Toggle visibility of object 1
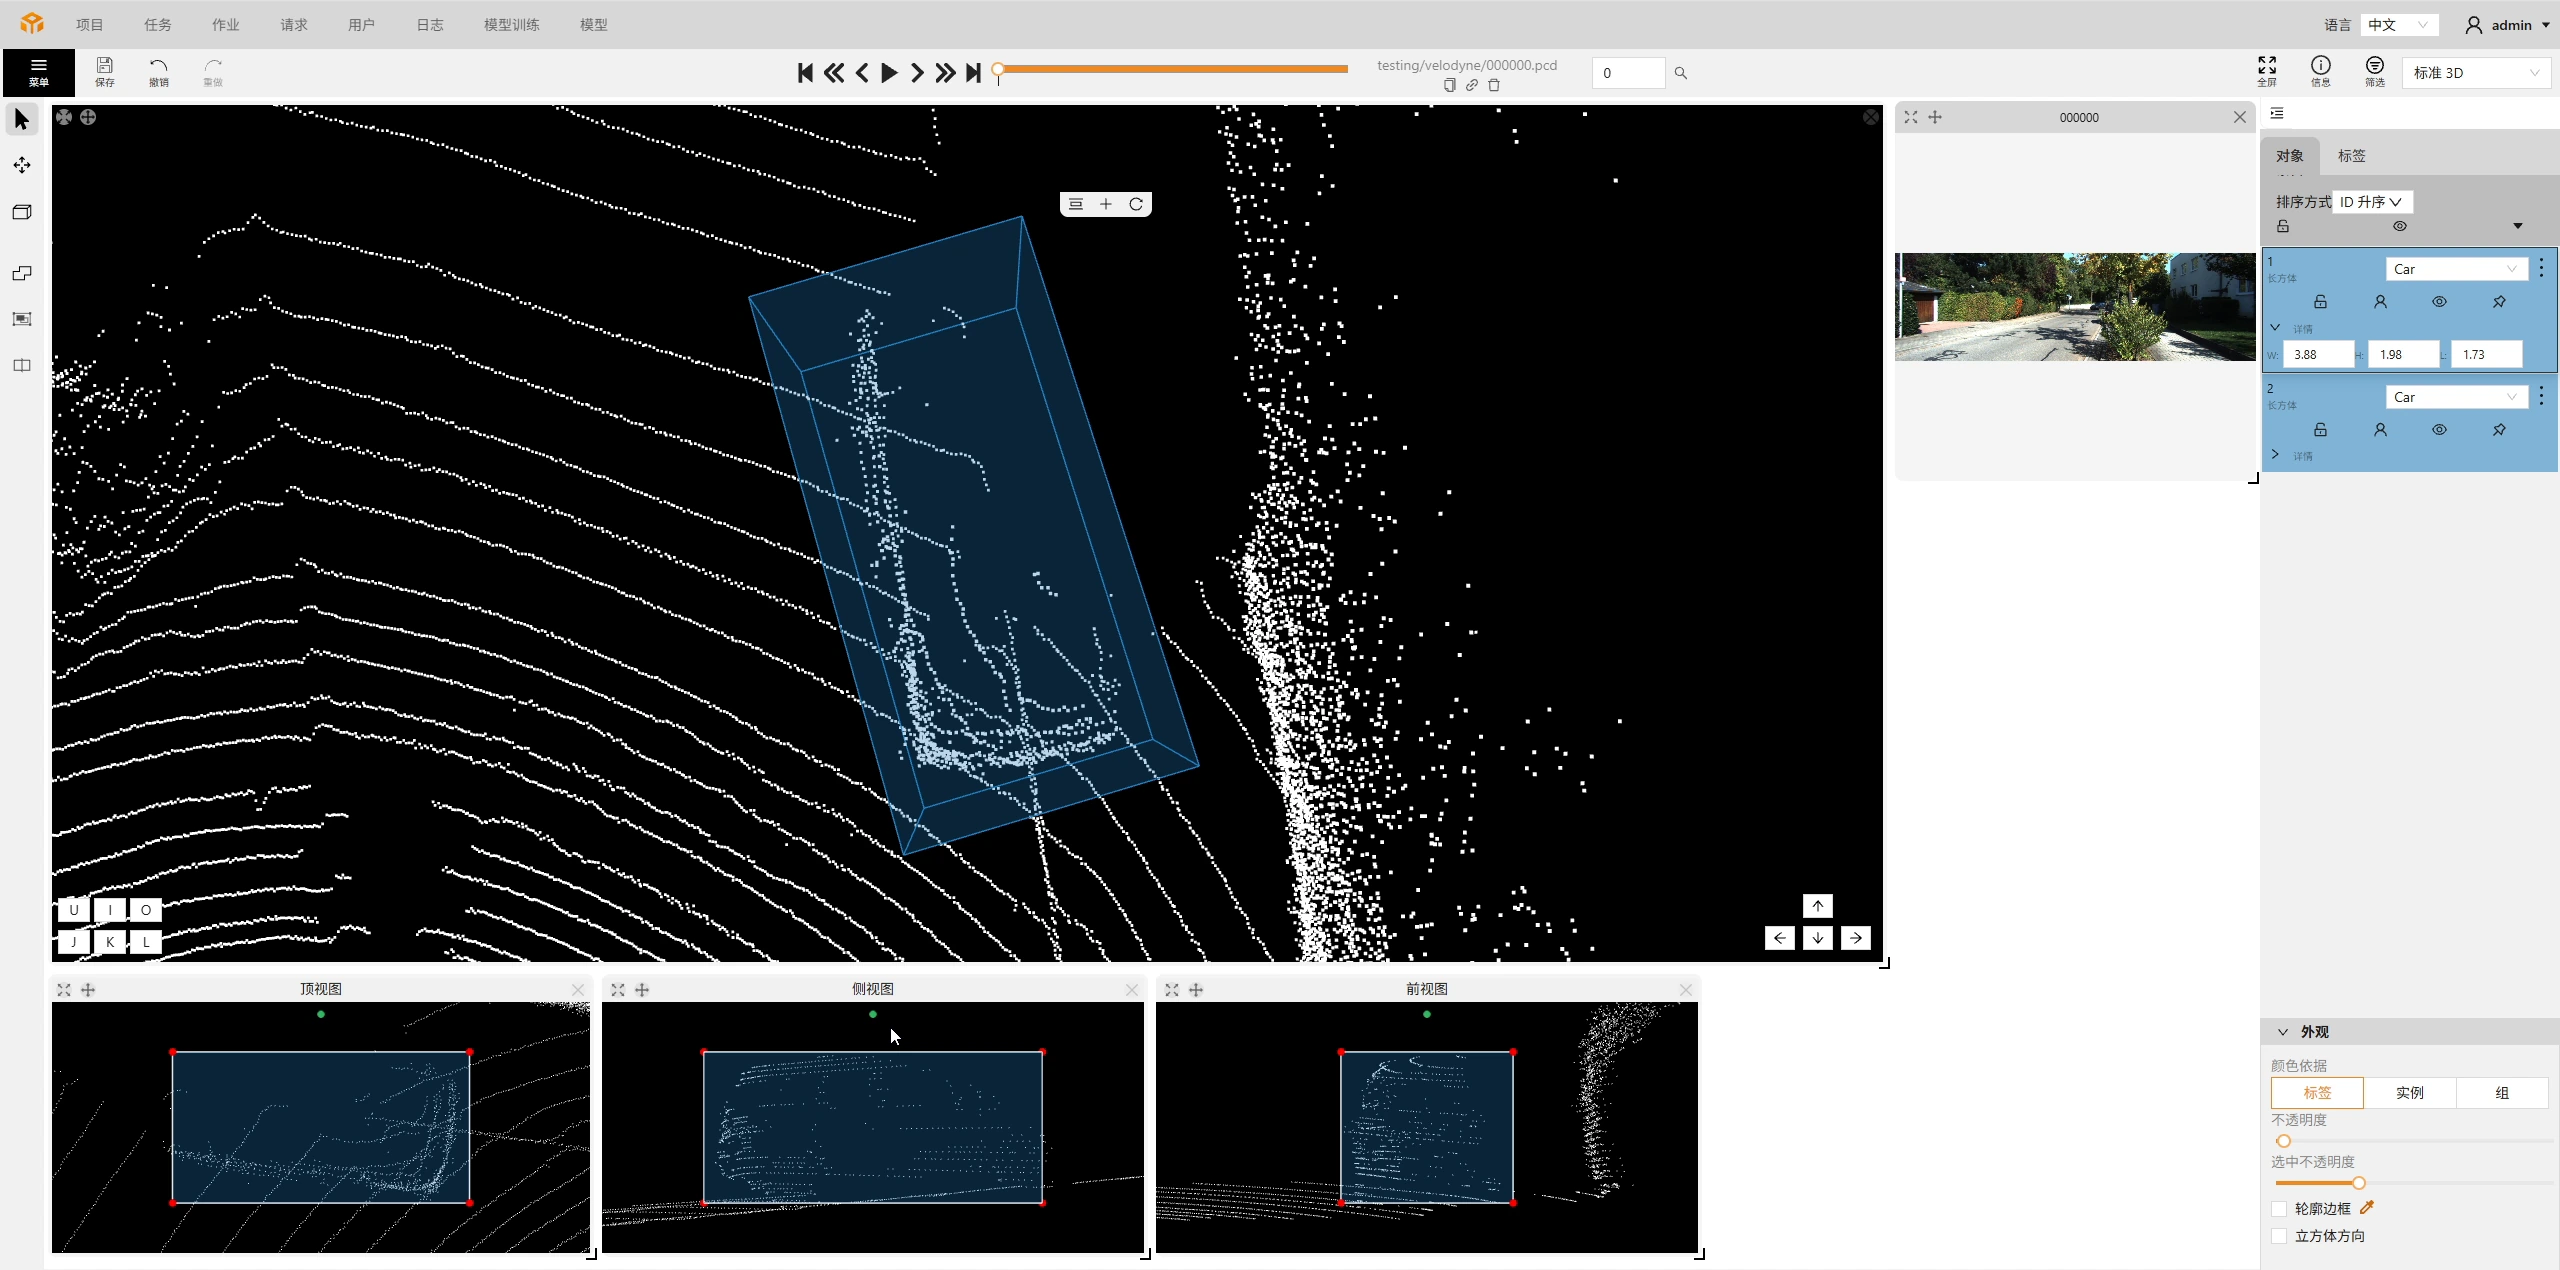The height and width of the screenshot is (1270, 2560). [x=2440, y=302]
